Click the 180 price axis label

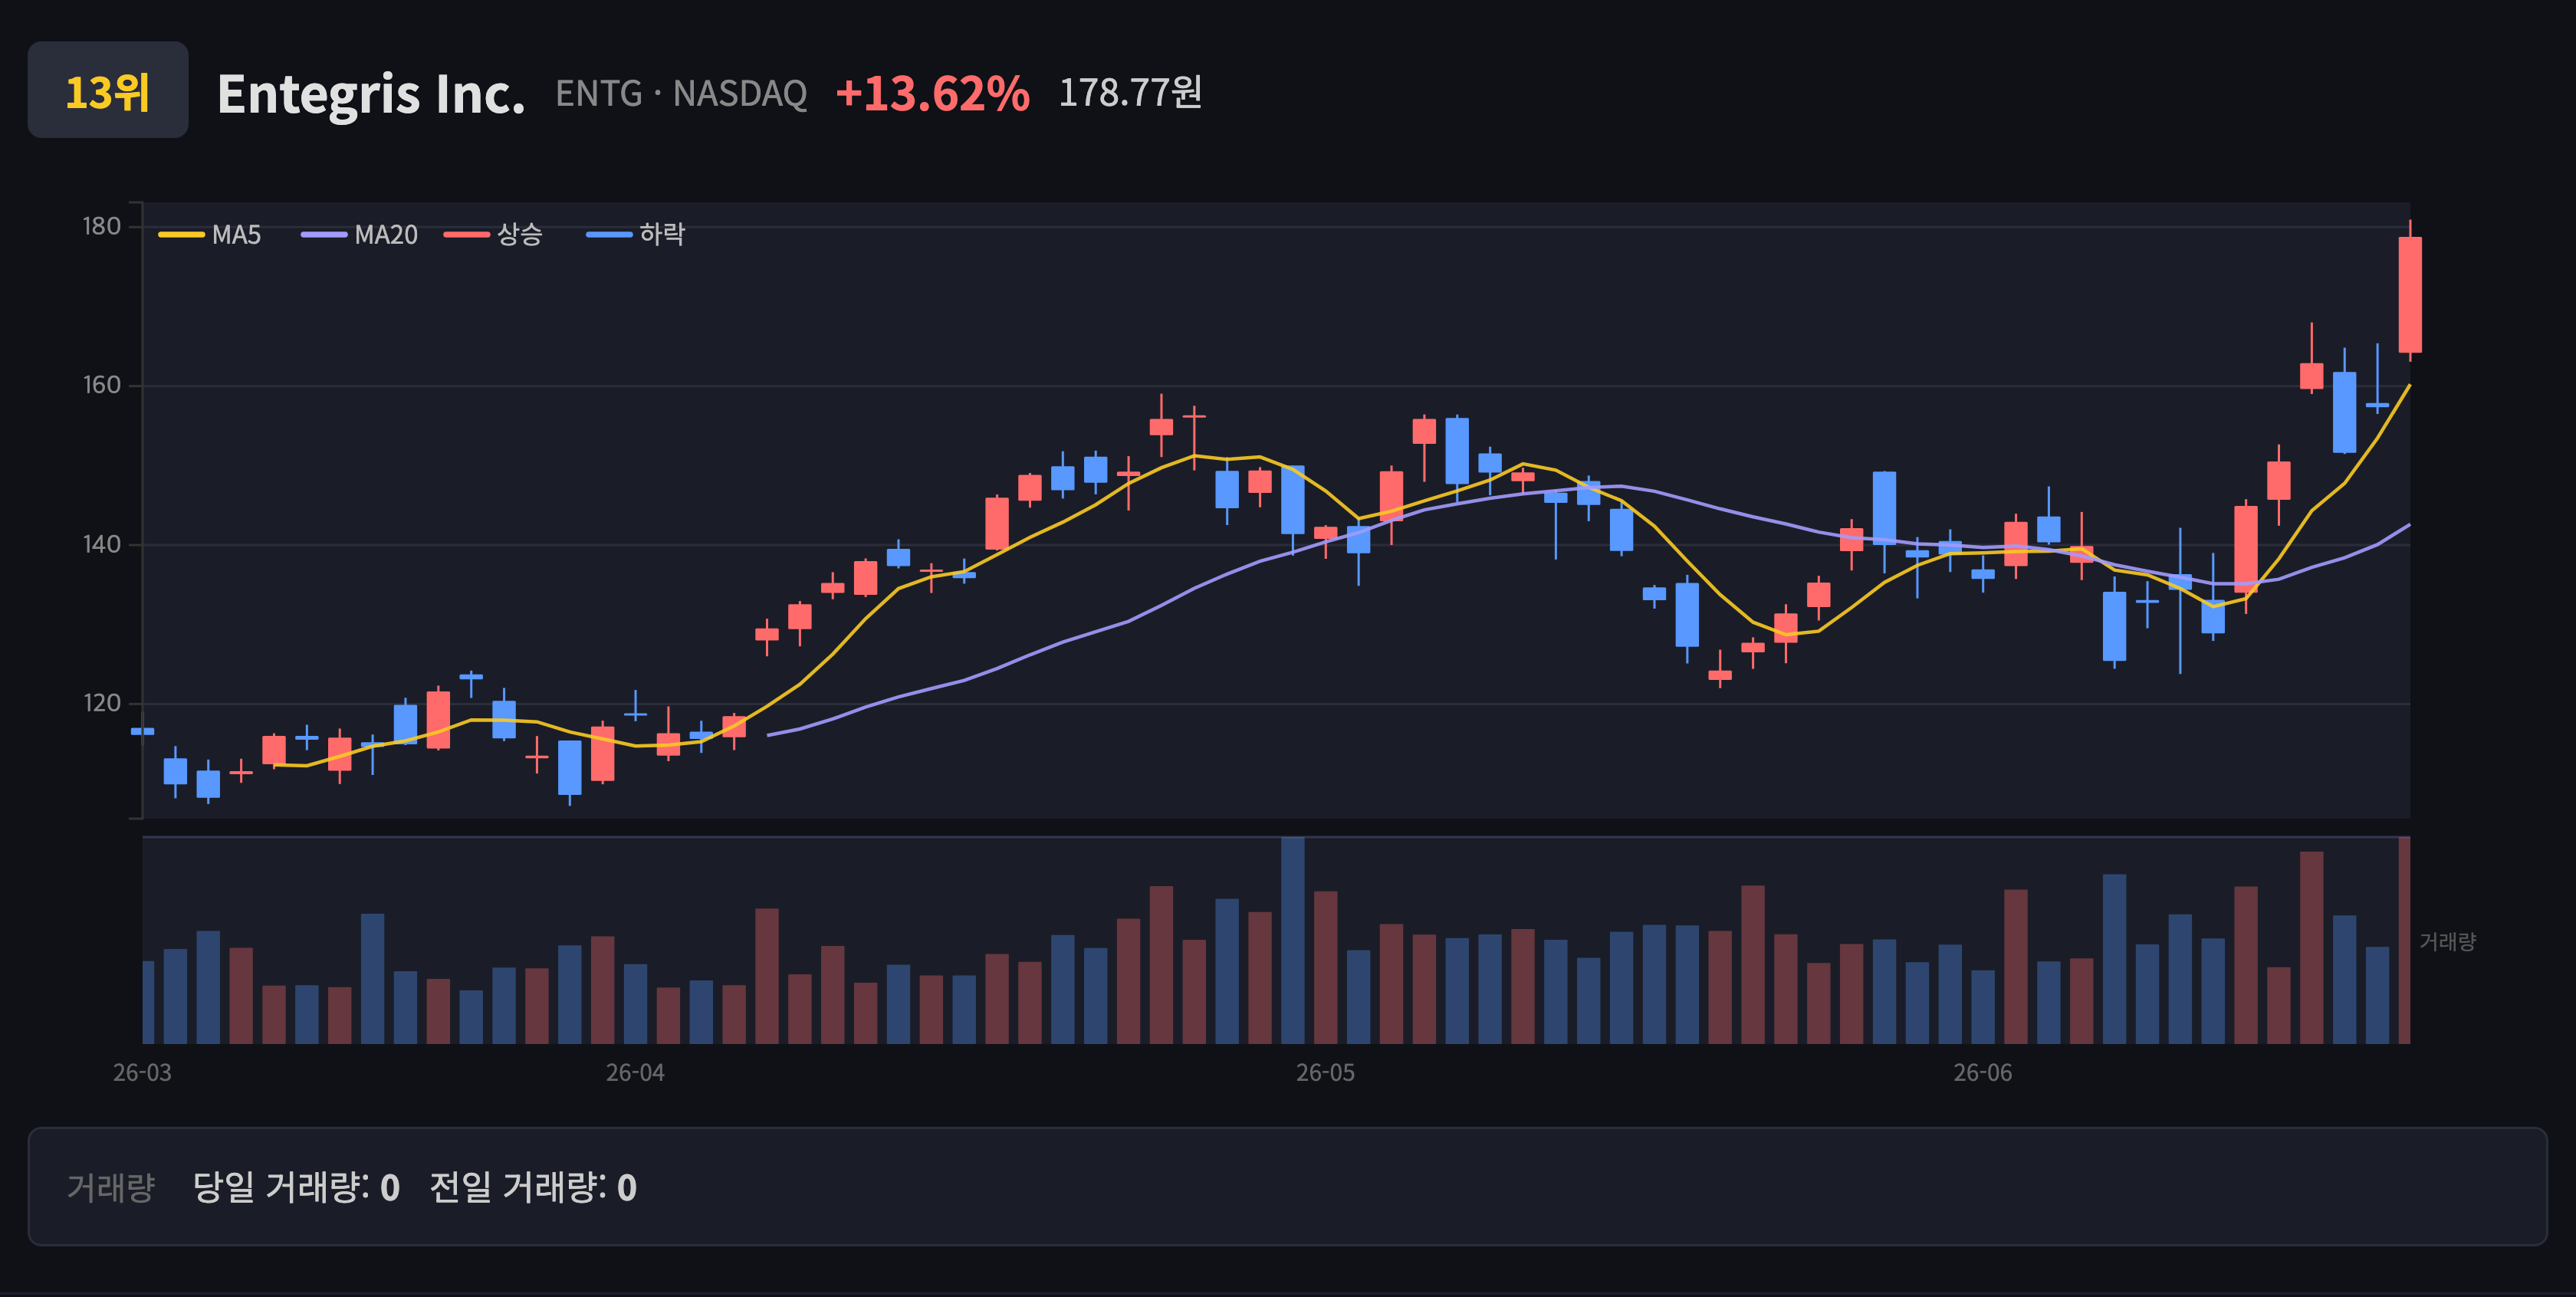(x=101, y=227)
